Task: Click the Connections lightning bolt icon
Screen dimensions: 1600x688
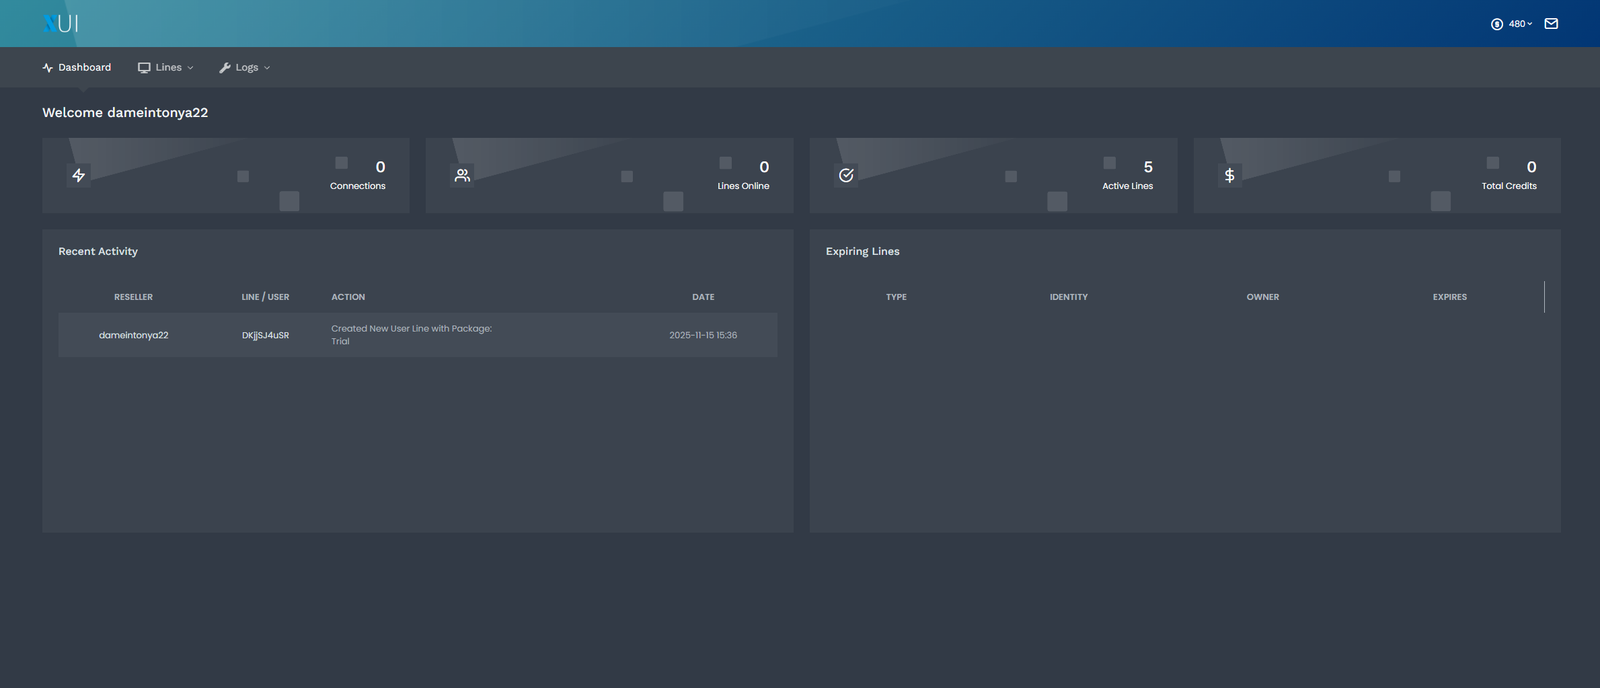Action: [78, 175]
